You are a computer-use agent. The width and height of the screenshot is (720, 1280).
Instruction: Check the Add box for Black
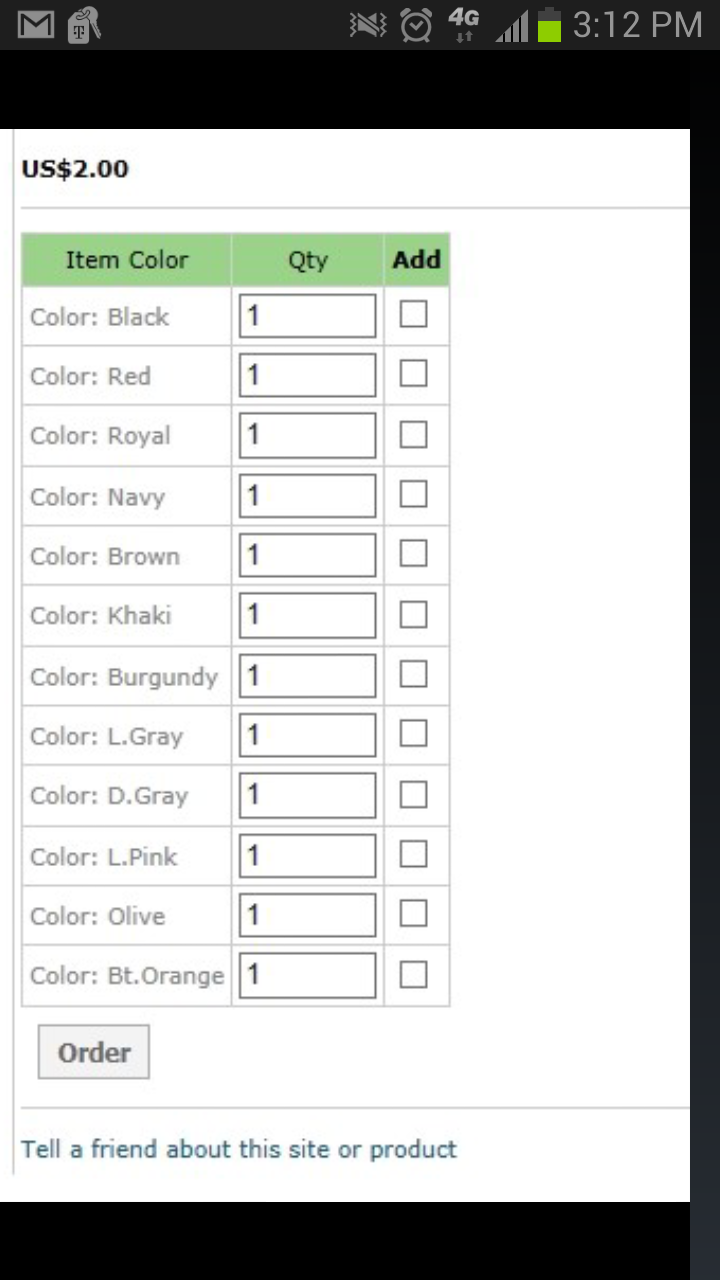413,315
